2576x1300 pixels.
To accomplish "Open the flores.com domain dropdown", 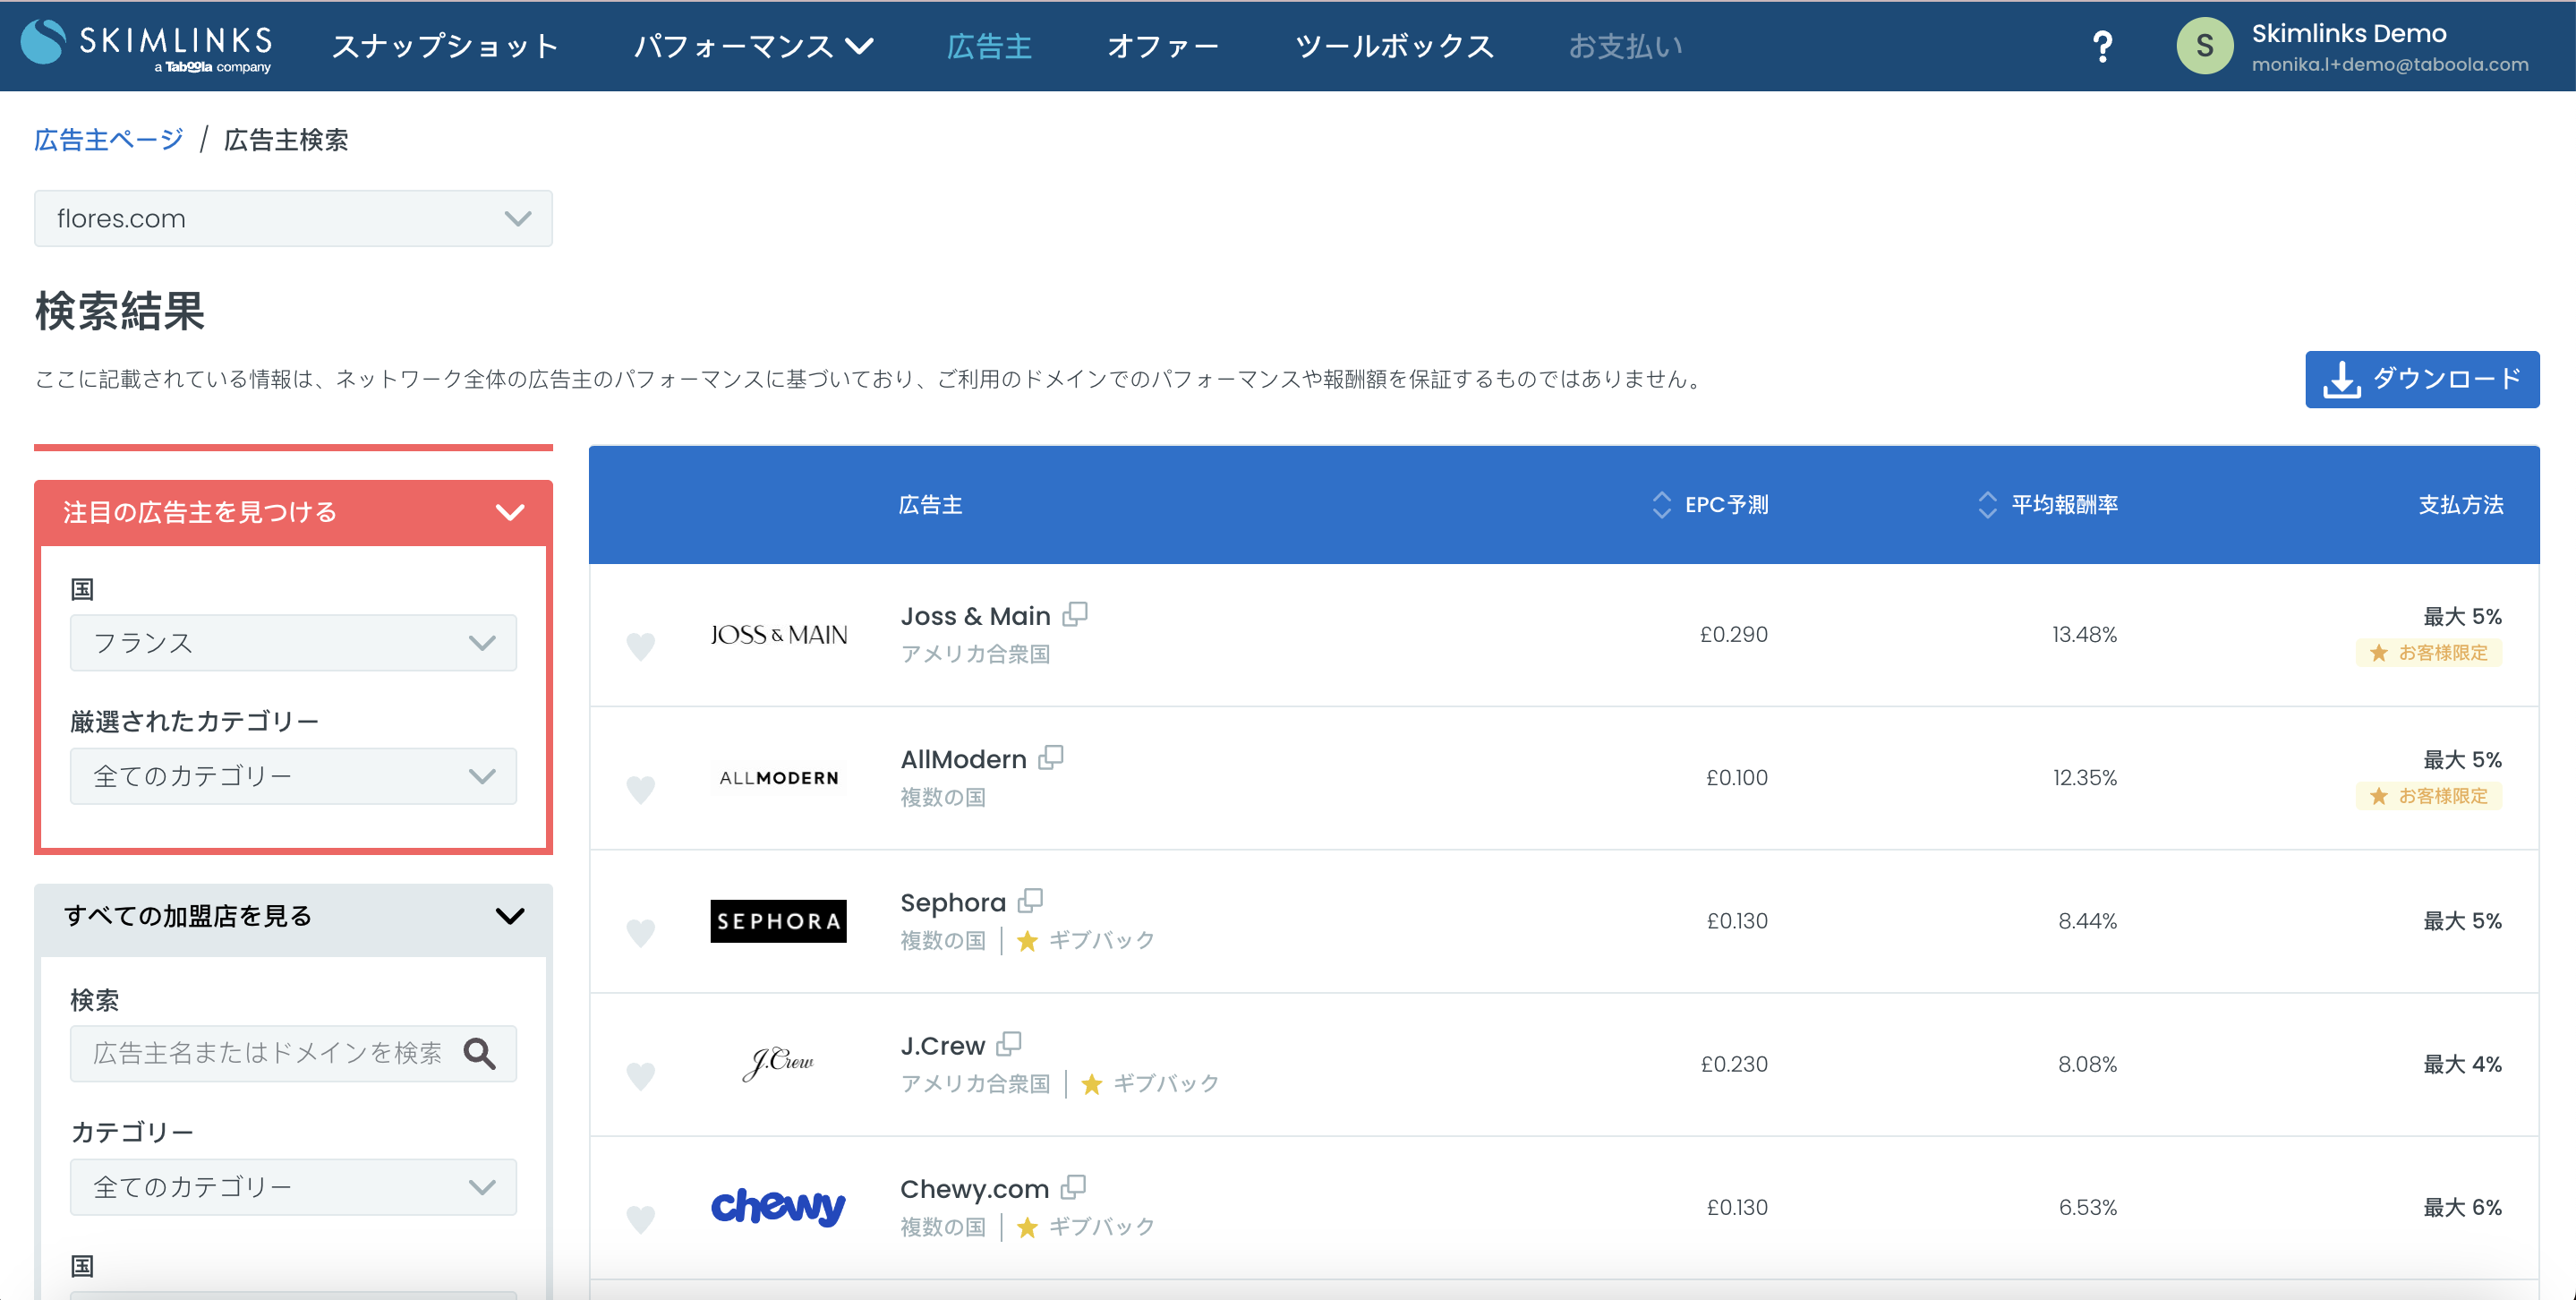I will [x=293, y=218].
